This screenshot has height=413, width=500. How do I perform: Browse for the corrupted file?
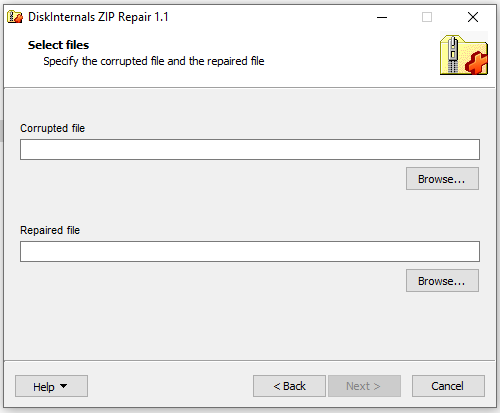click(442, 179)
